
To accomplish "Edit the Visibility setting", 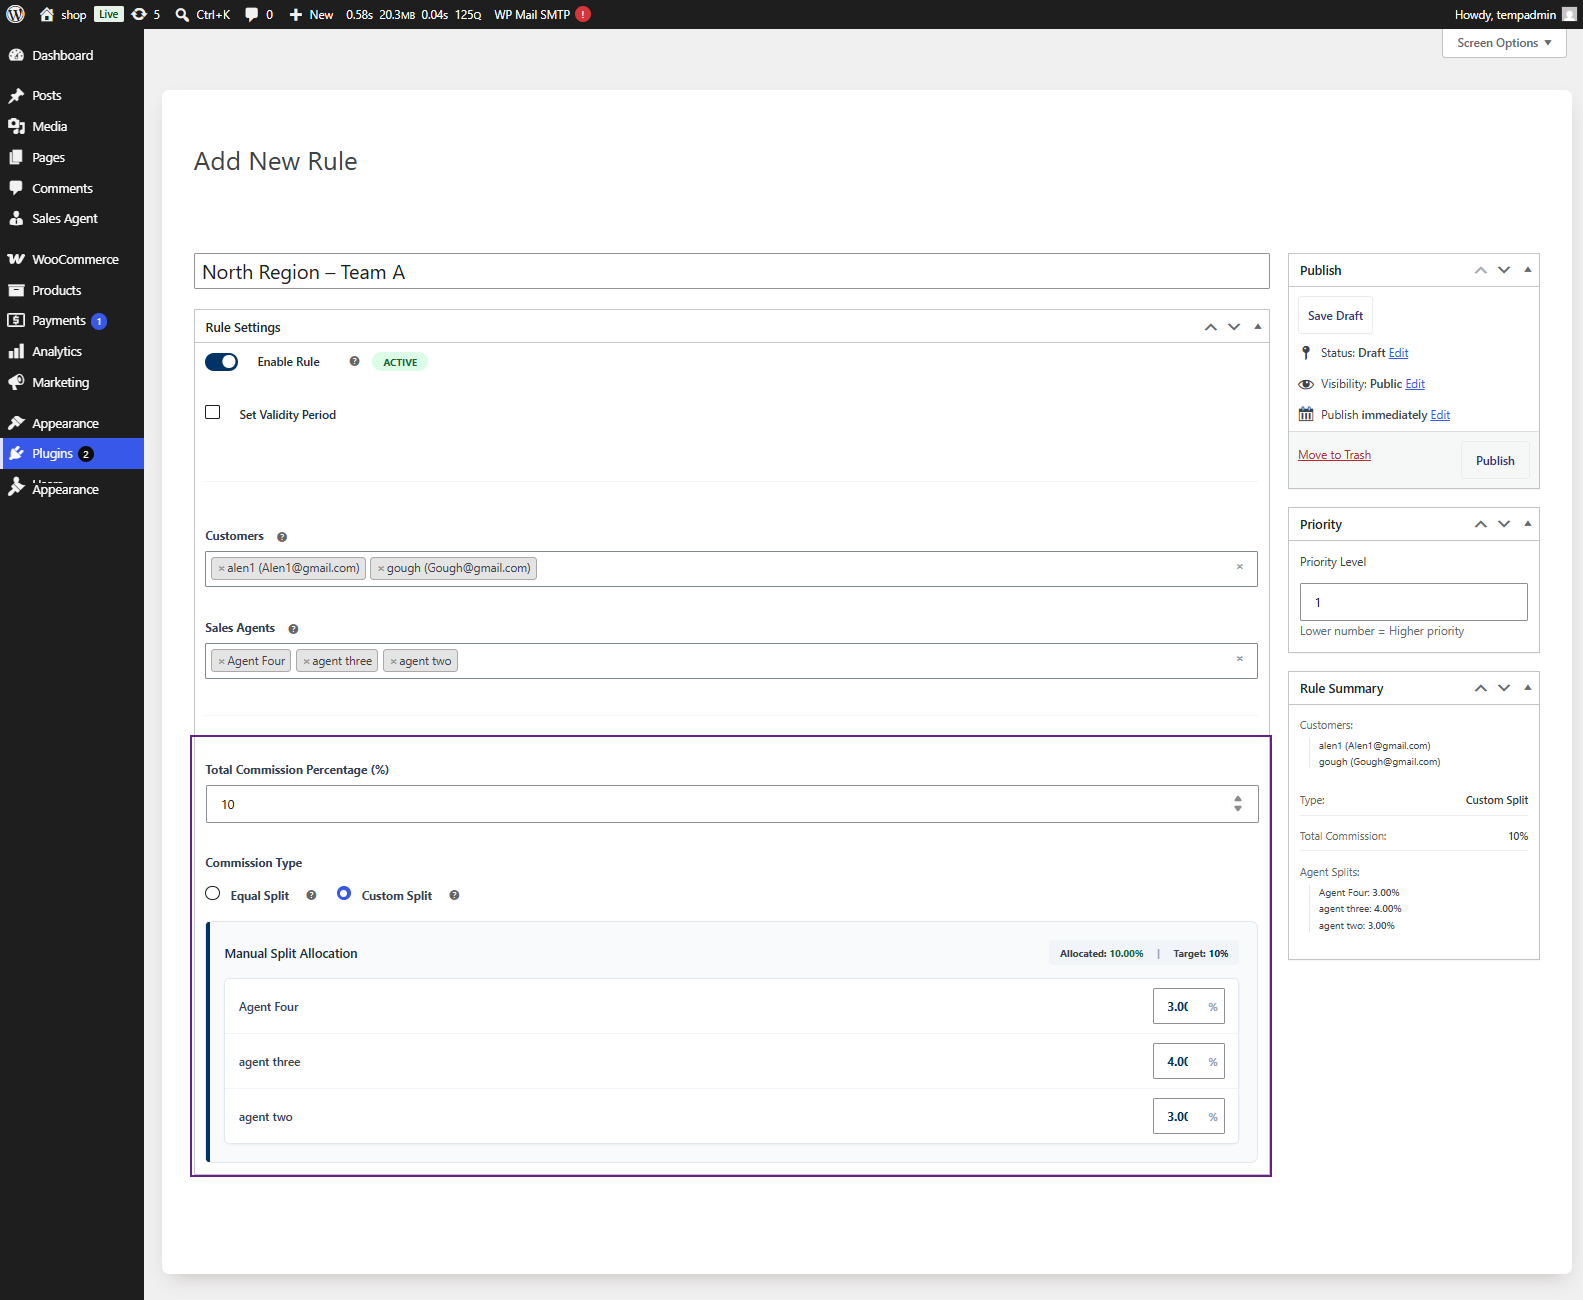I will click(x=1415, y=384).
